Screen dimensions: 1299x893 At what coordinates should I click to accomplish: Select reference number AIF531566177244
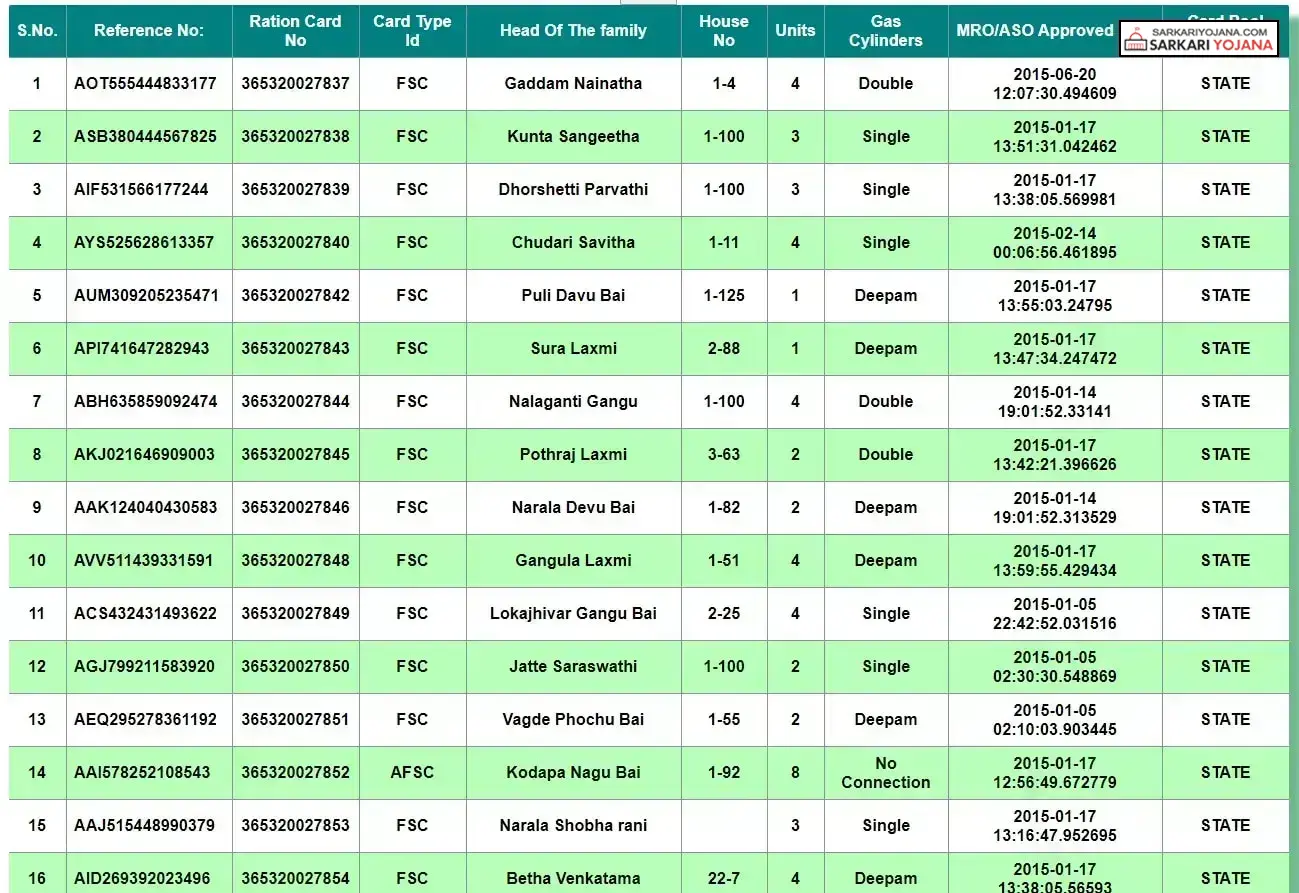click(141, 190)
